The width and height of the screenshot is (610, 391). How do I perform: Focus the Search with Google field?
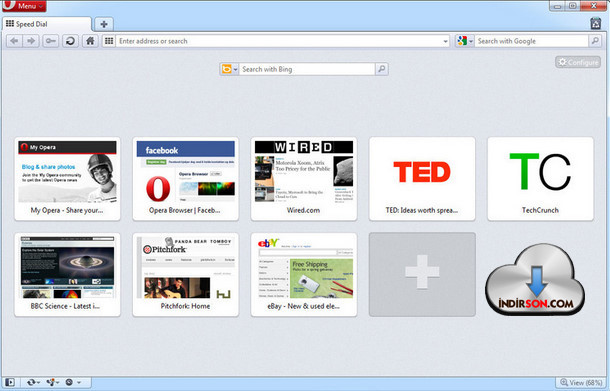click(531, 41)
